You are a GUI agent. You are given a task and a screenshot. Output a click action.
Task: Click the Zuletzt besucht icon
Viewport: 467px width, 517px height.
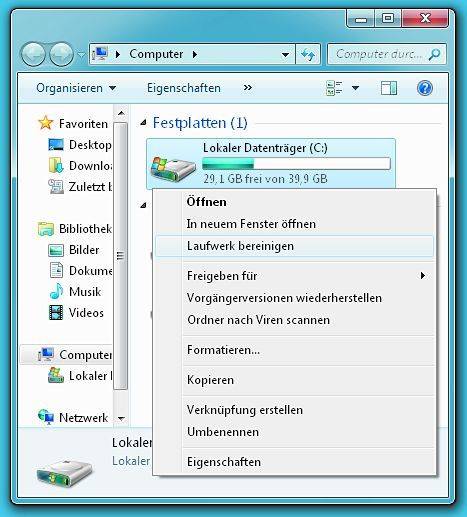click(x=56, y=187)
